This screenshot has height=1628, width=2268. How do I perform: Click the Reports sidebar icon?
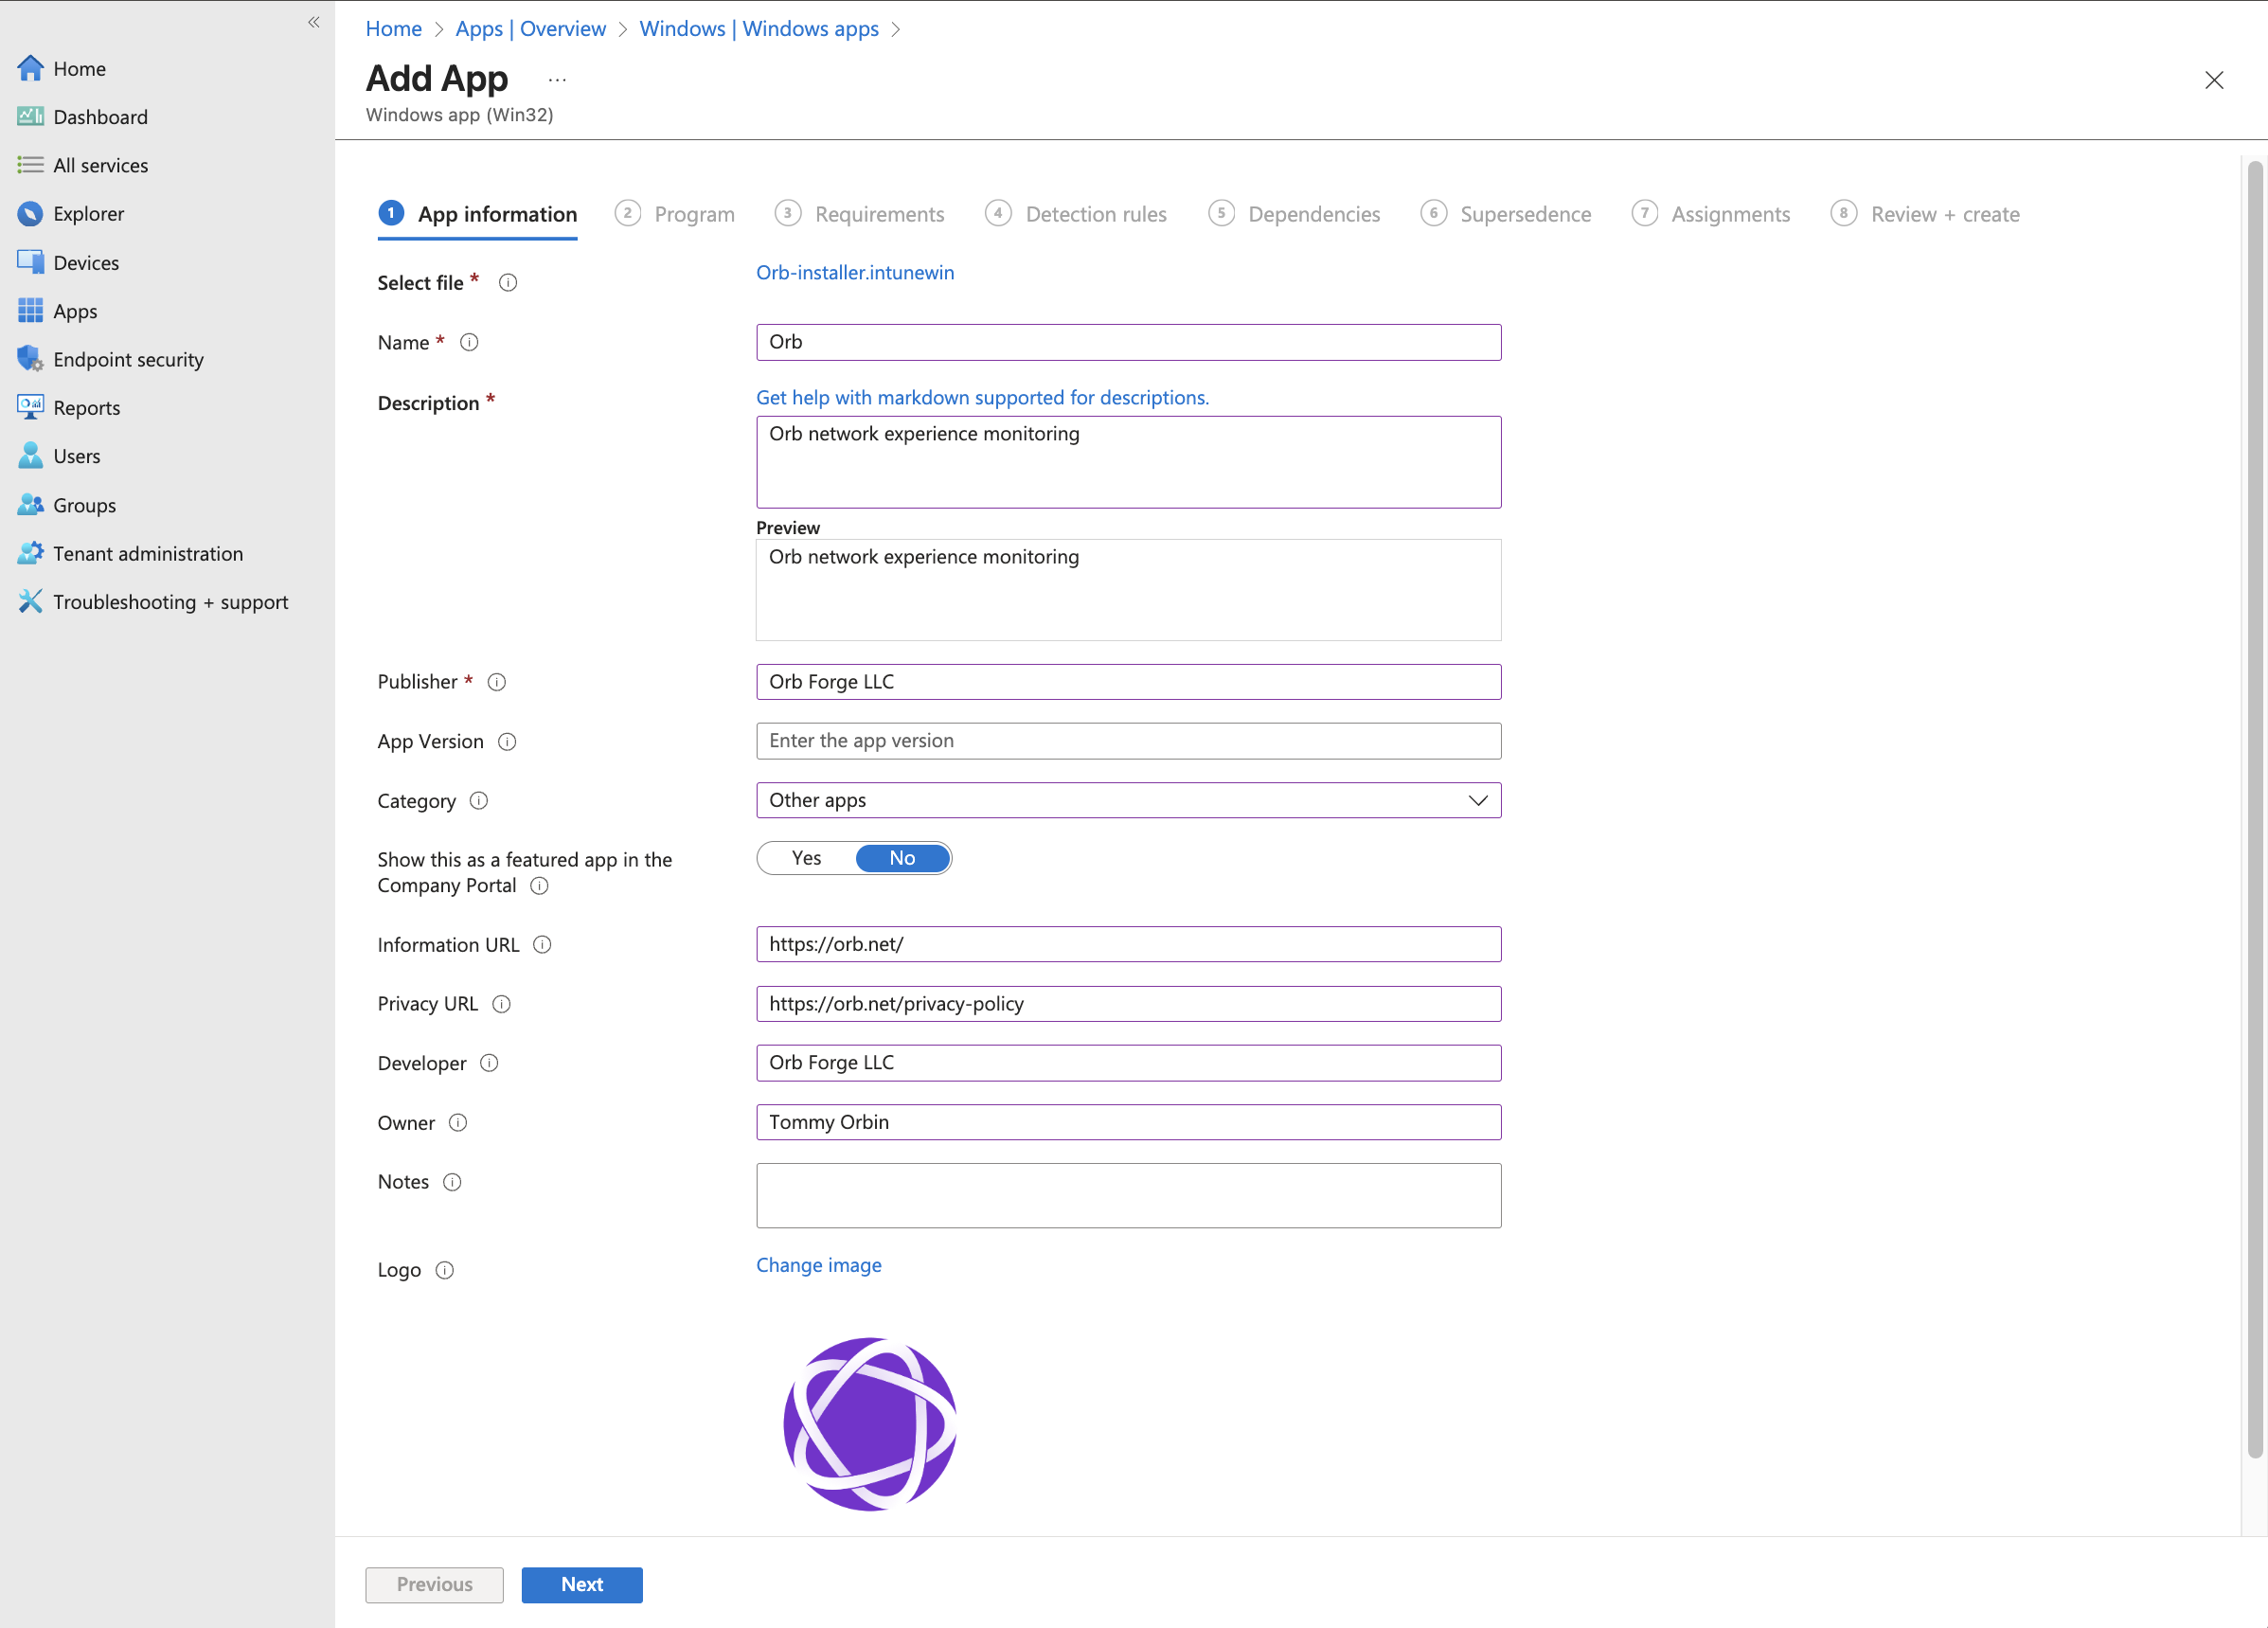pos(30,407)
